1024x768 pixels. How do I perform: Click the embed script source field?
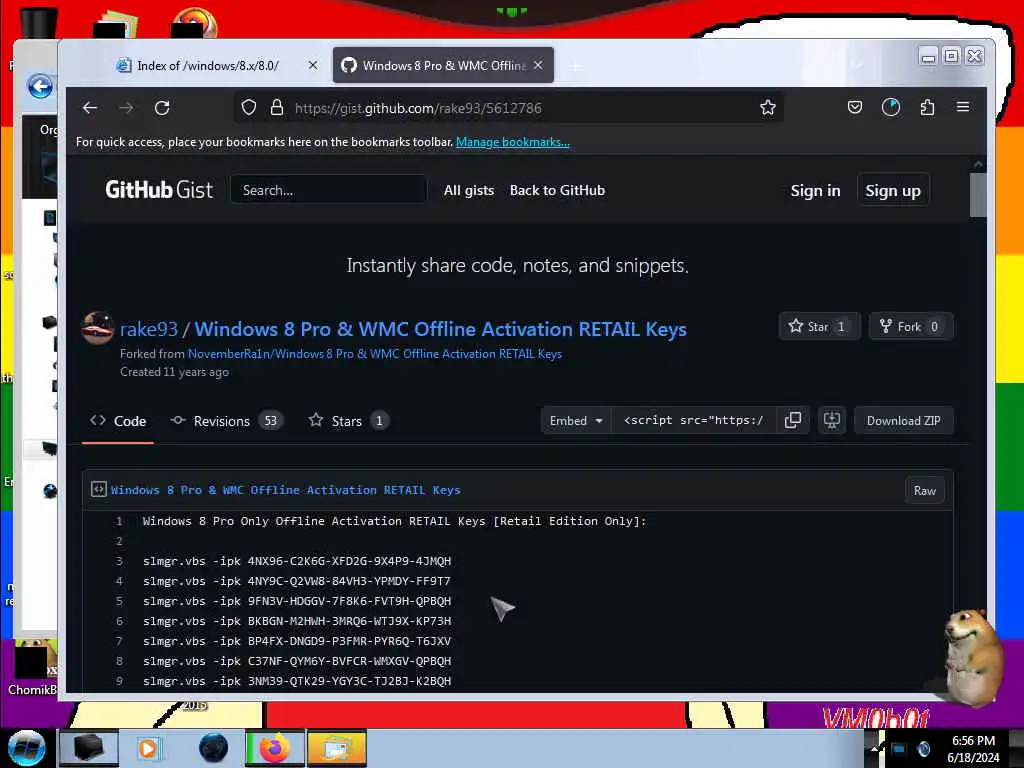point(694,421)
